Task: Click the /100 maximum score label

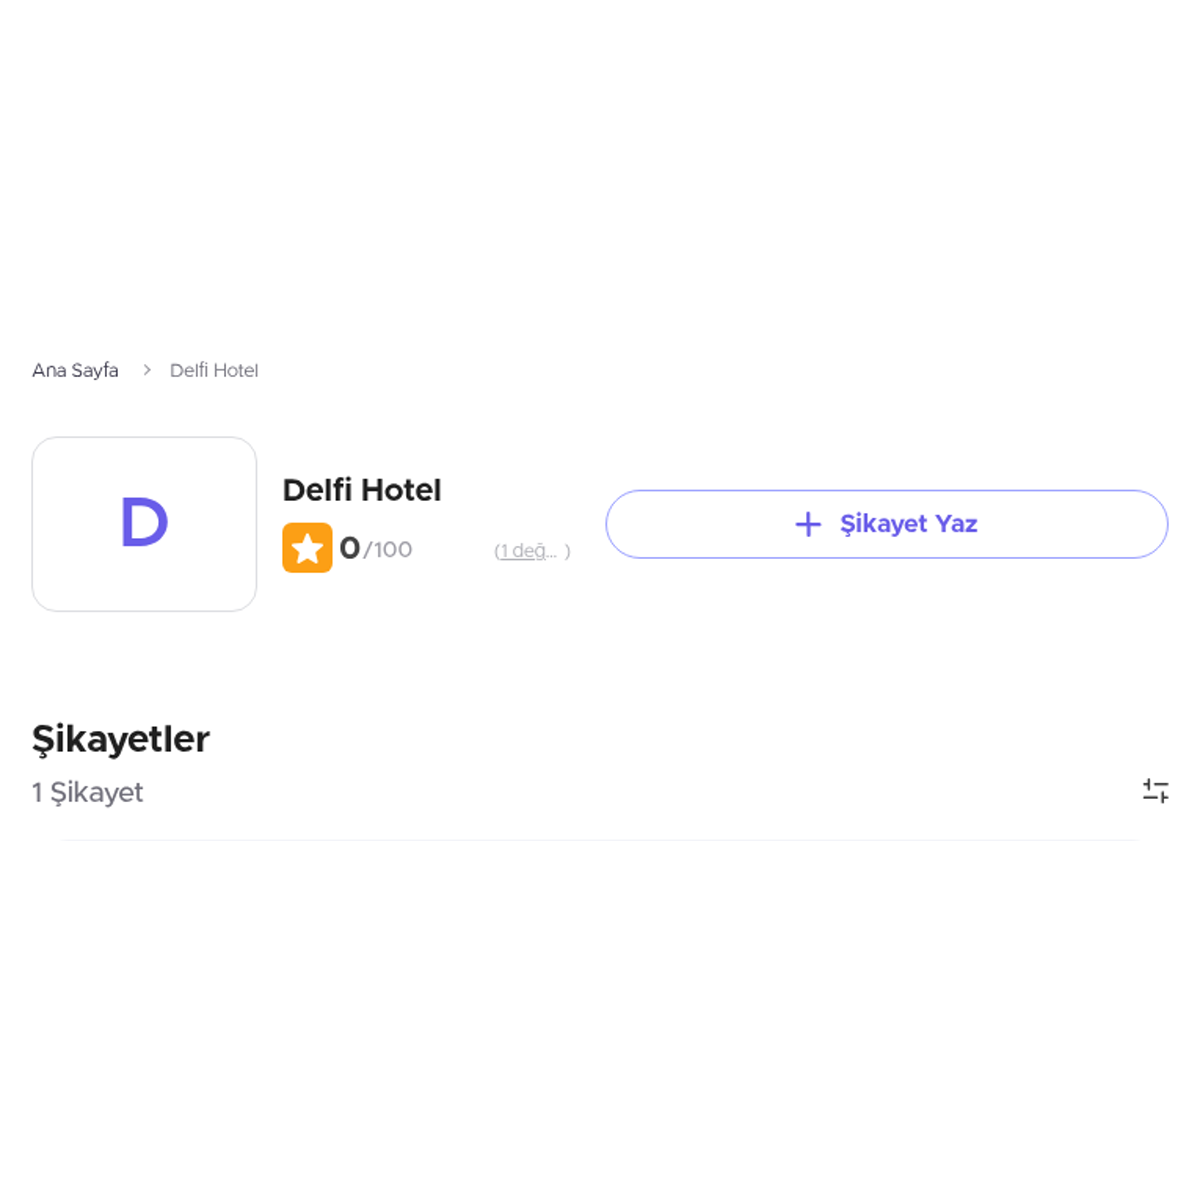Action: tap(388, 550)
